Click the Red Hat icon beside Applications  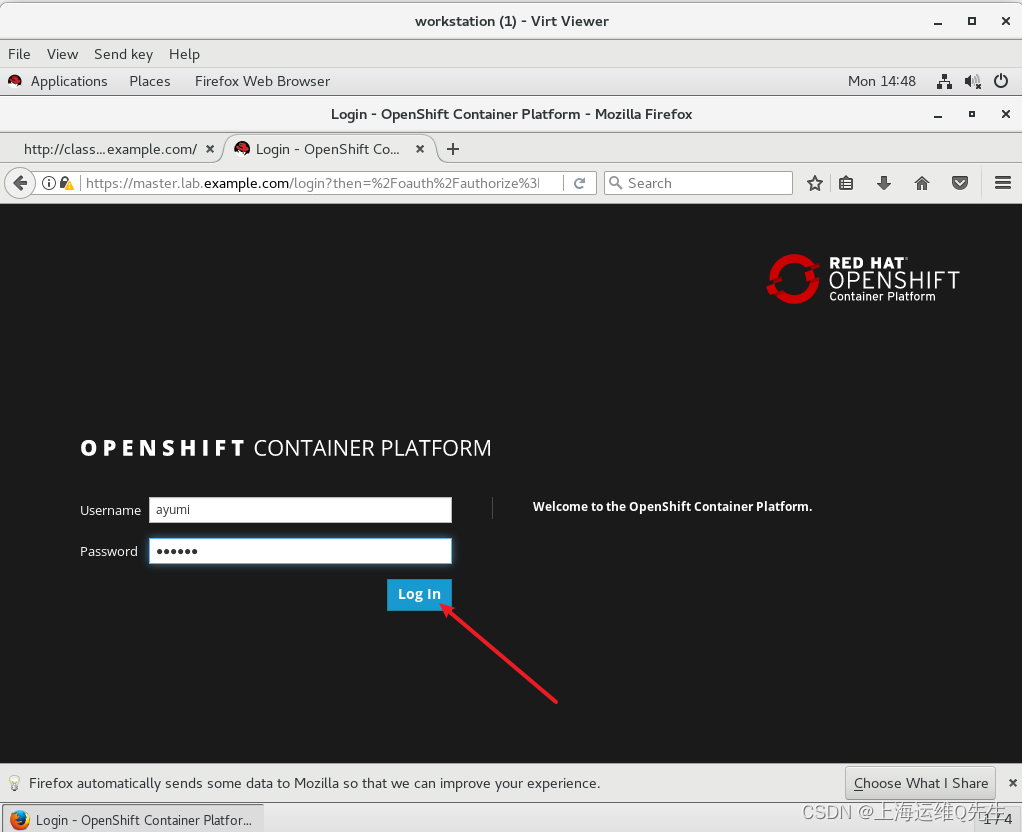tap(15, 81)
